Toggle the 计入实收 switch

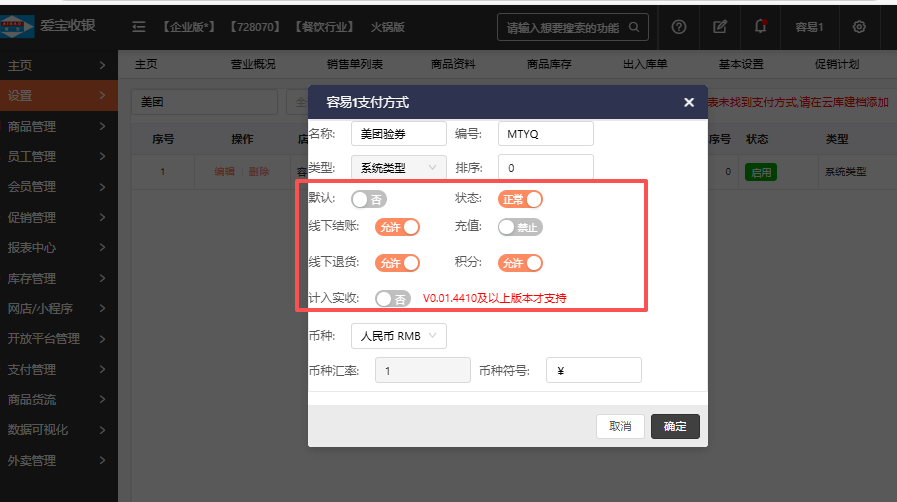[x=392, y=298]
